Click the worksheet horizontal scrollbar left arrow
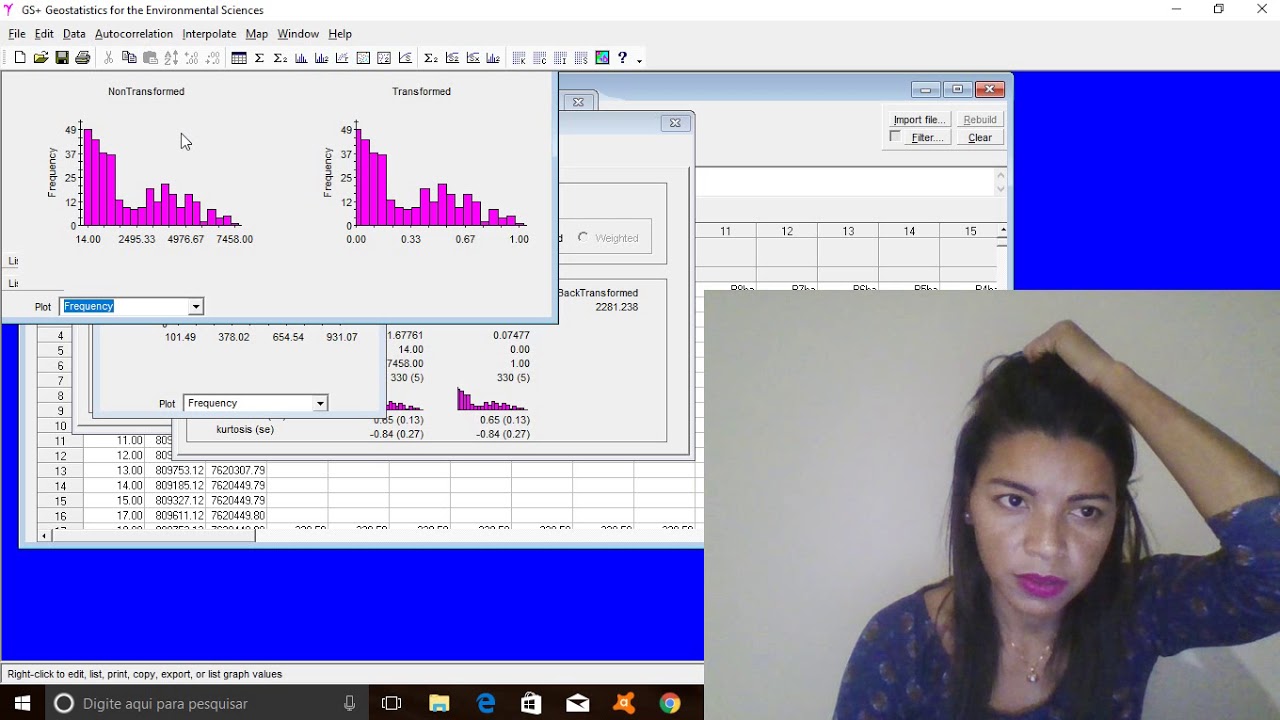The height and width of the screenshot is (720, 1280). (44, 536)
